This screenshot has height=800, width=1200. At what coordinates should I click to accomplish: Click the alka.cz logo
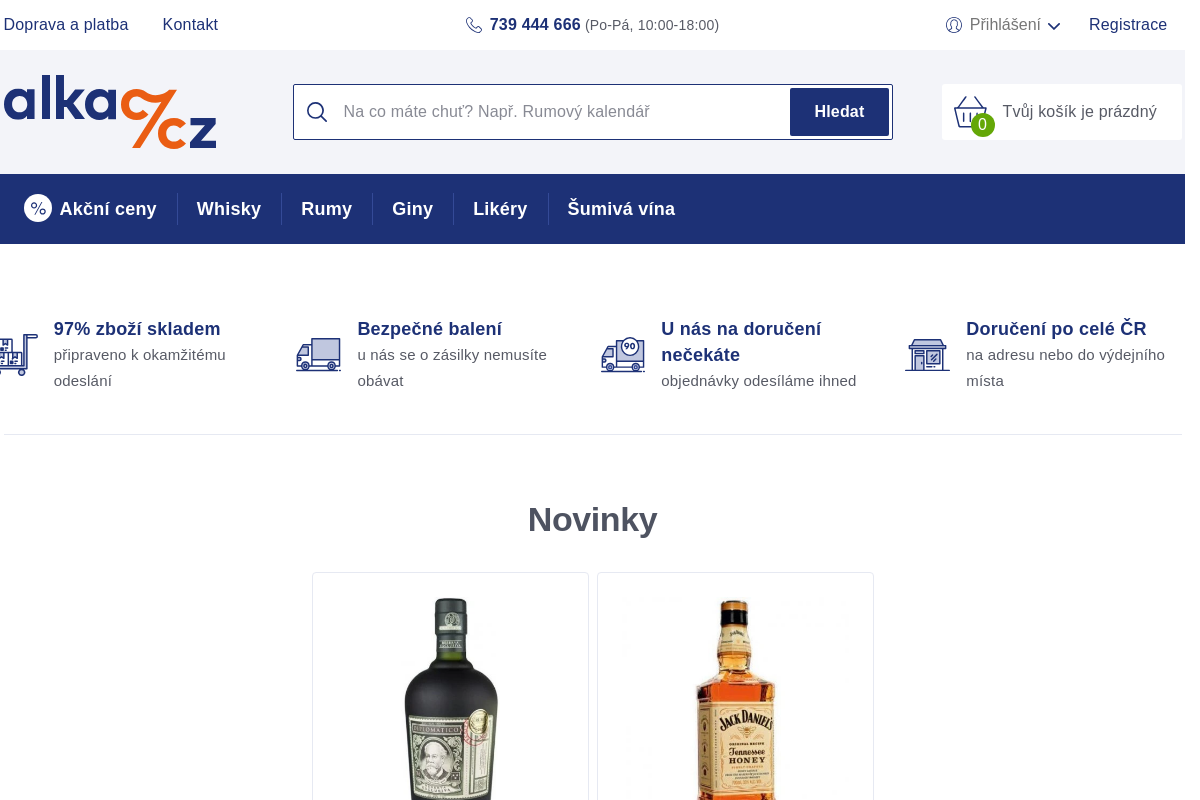pyautogui.click(x=110, y=112)
